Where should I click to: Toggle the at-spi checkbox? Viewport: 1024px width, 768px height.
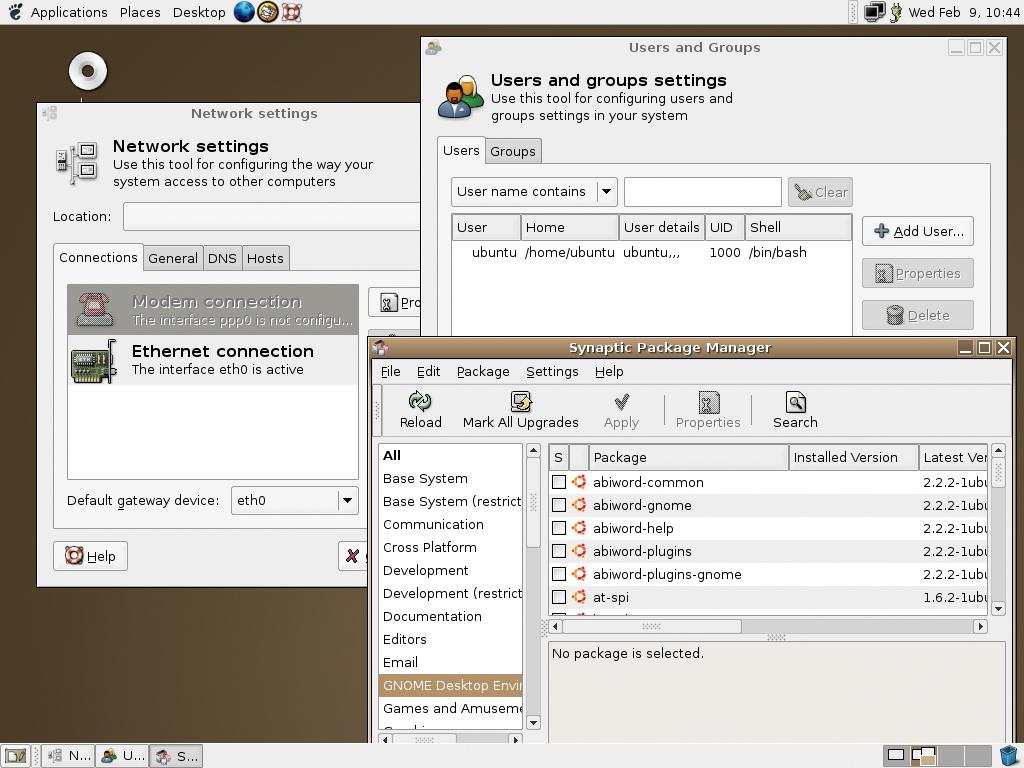coord(559,596)
